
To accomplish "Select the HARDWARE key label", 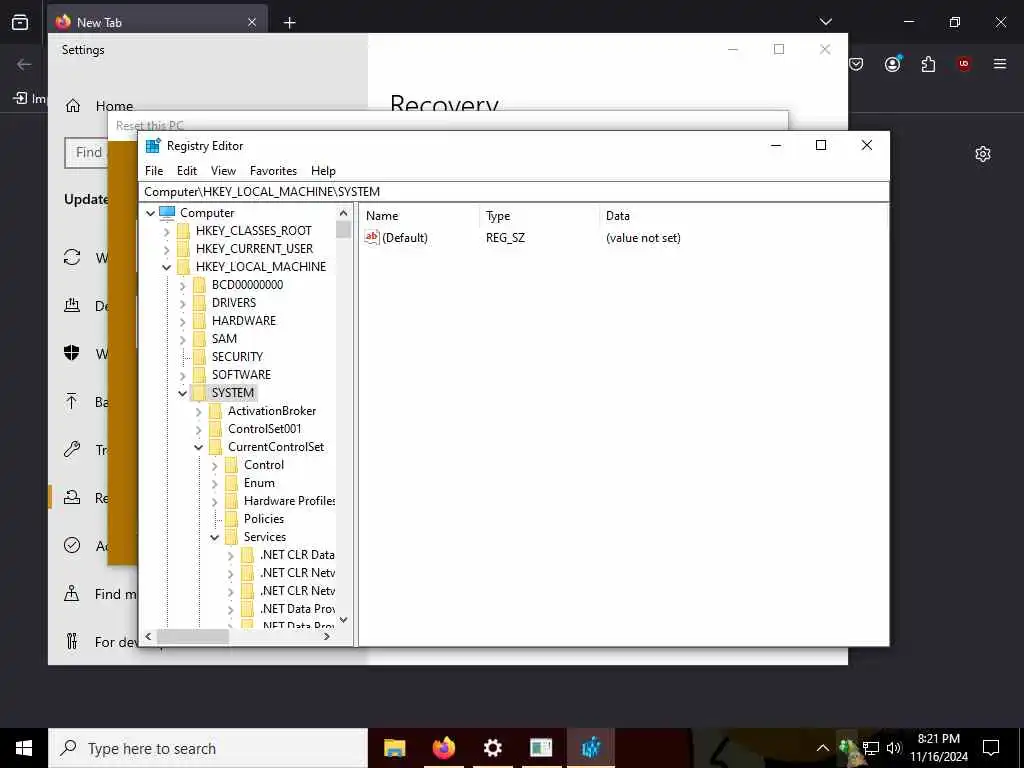I will point(244,321).
